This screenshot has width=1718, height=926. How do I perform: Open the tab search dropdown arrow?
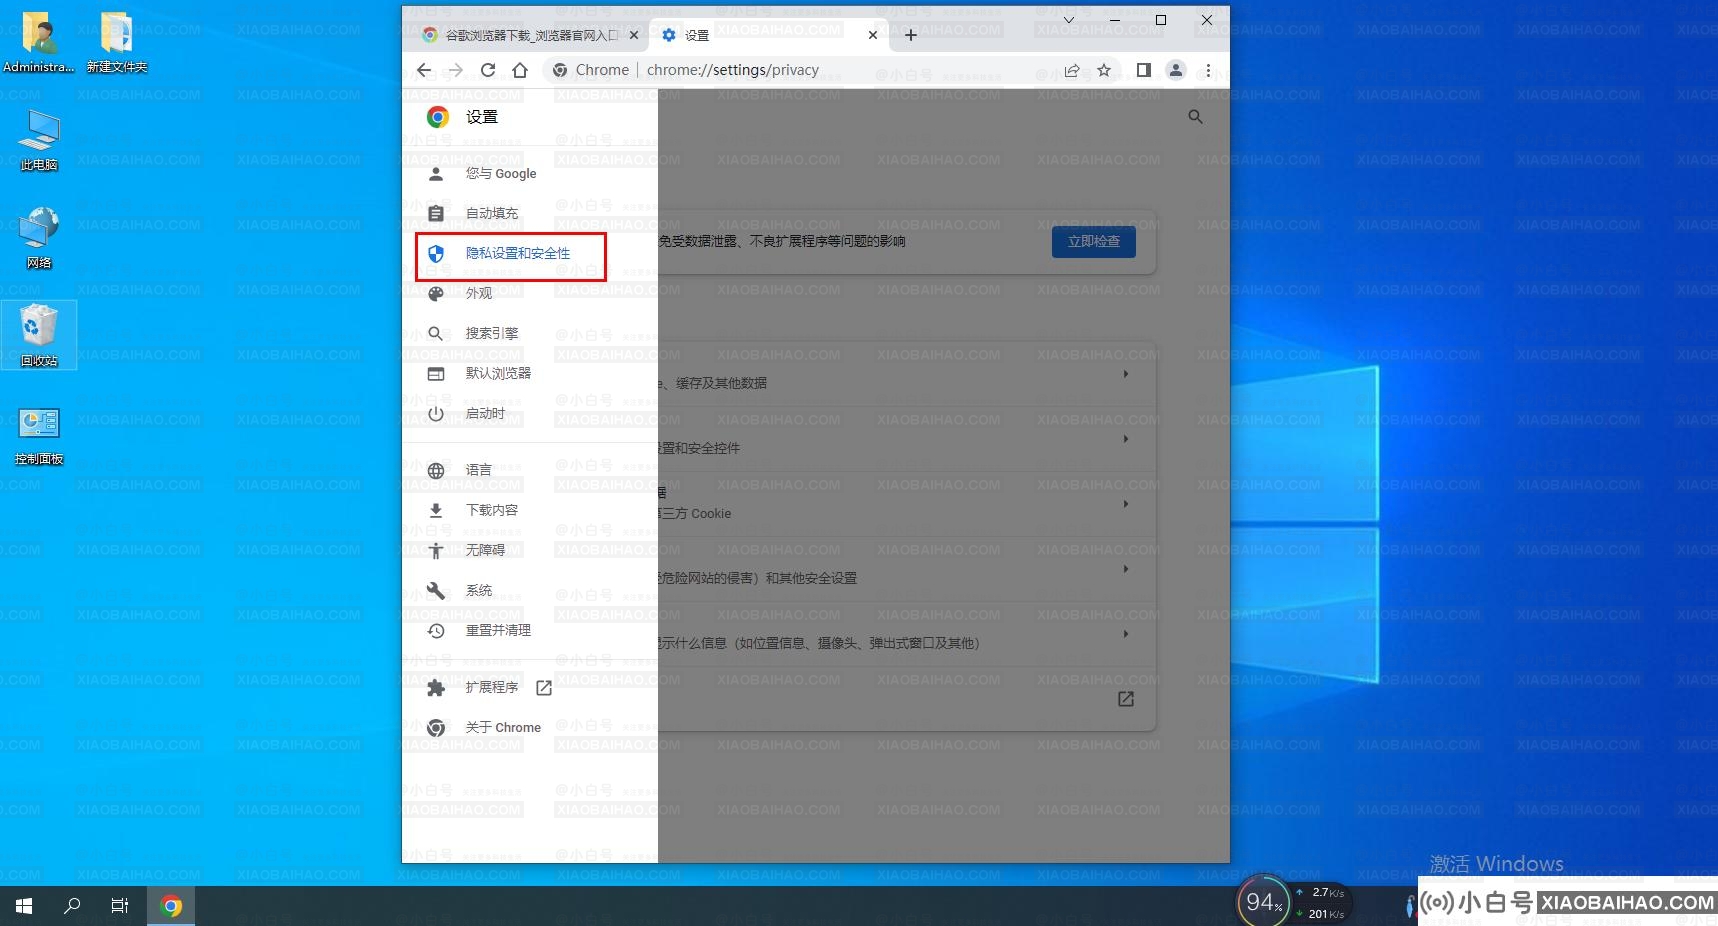[x=1069, y=20]
